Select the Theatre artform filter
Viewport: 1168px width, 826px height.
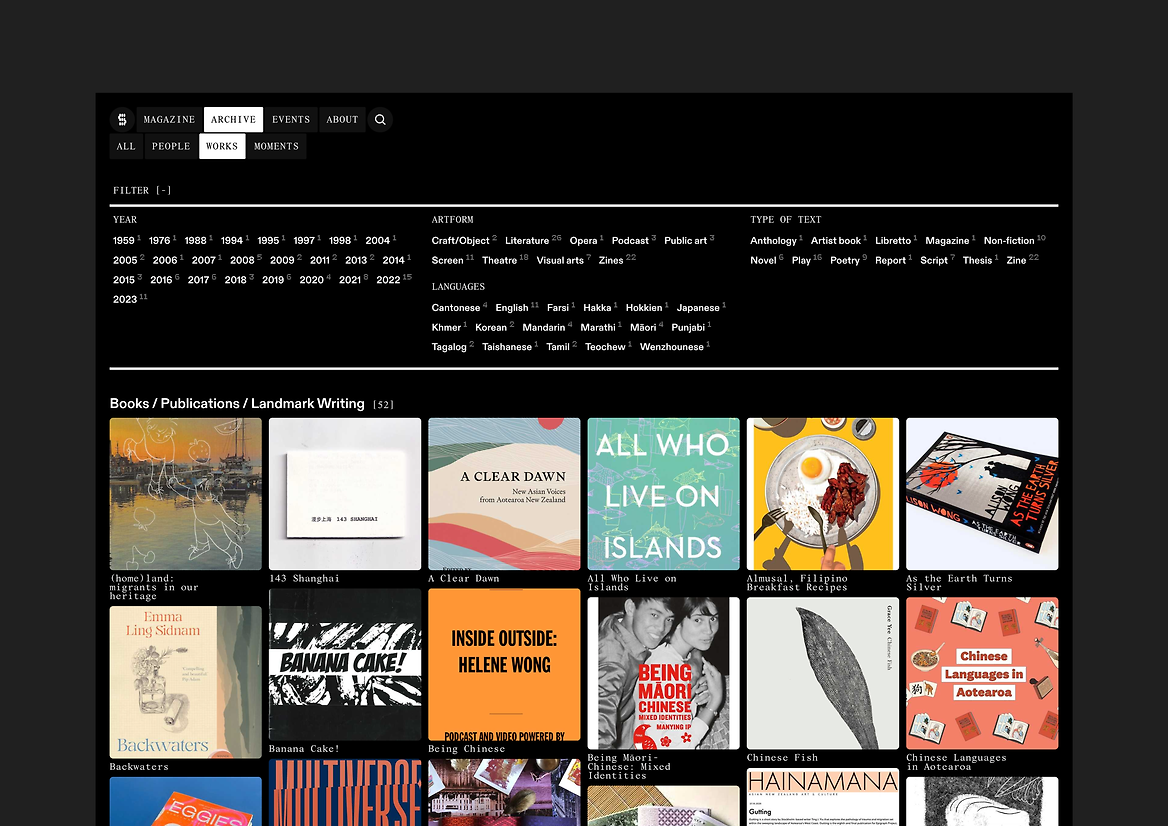[x=499, y=260]
